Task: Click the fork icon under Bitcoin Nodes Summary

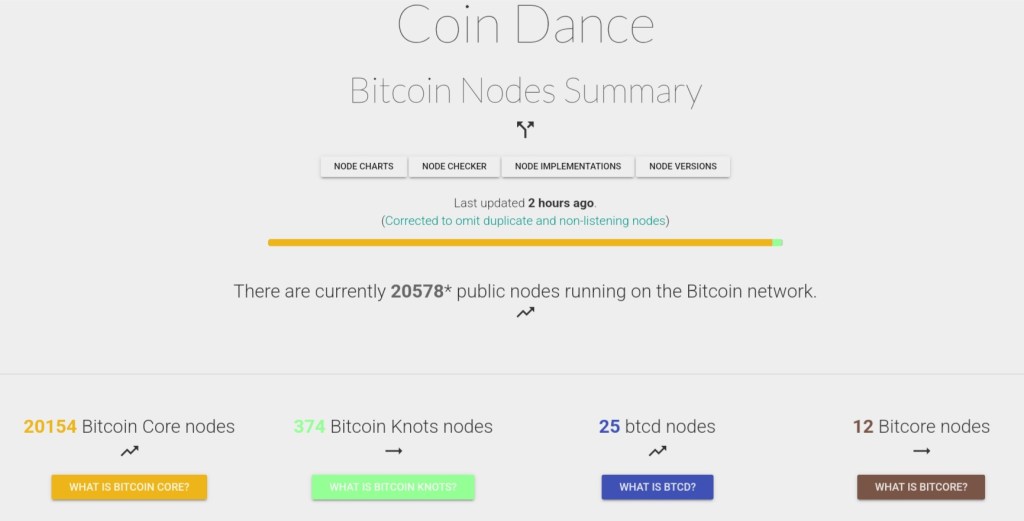Action: [525, 129]
